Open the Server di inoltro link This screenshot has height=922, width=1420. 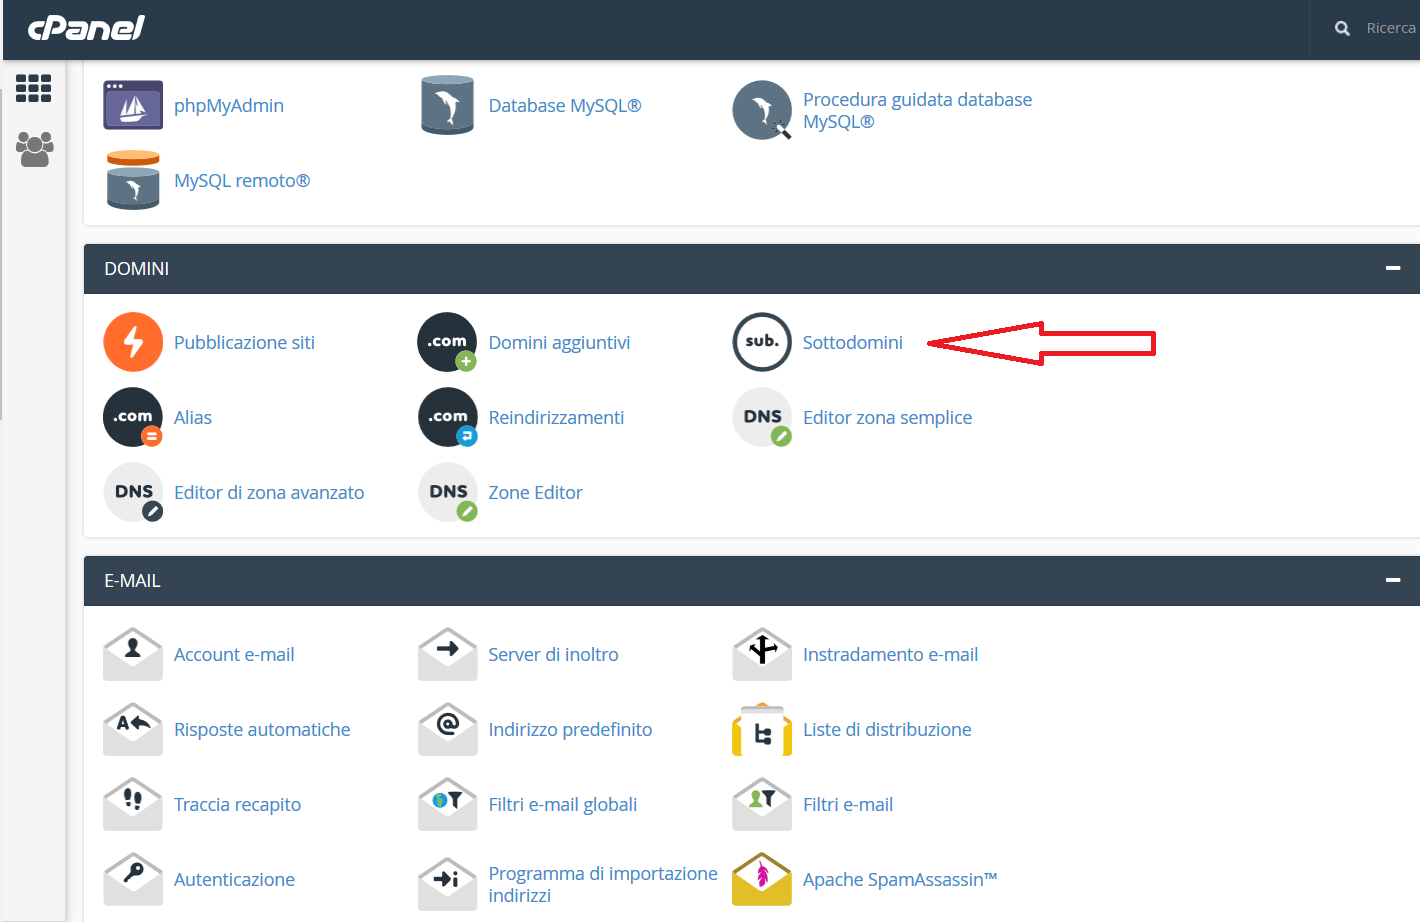coord(553,654)
